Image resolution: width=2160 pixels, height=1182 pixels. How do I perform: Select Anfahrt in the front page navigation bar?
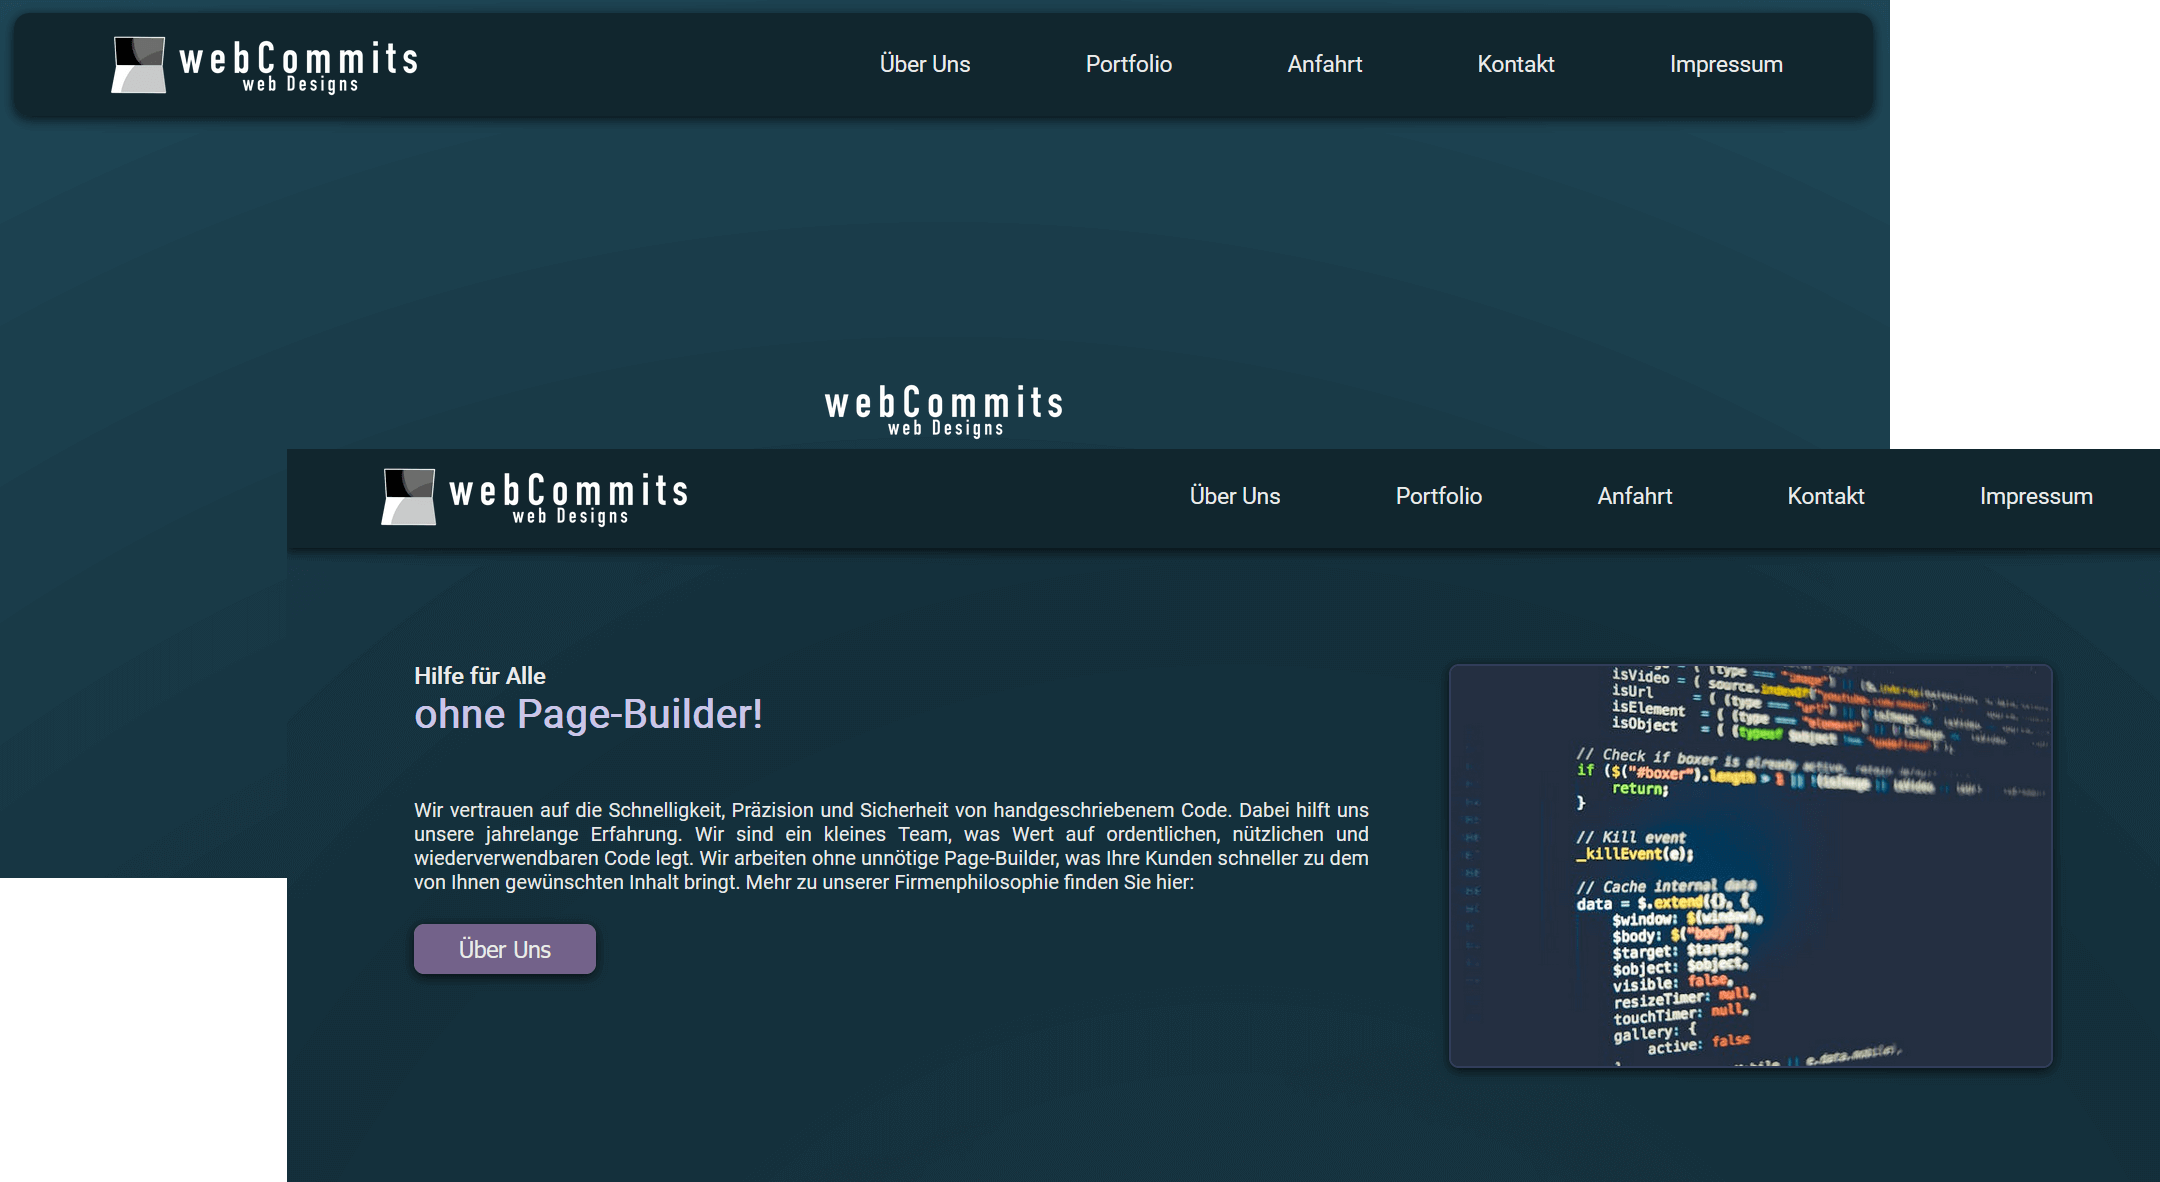[1635, 496]
